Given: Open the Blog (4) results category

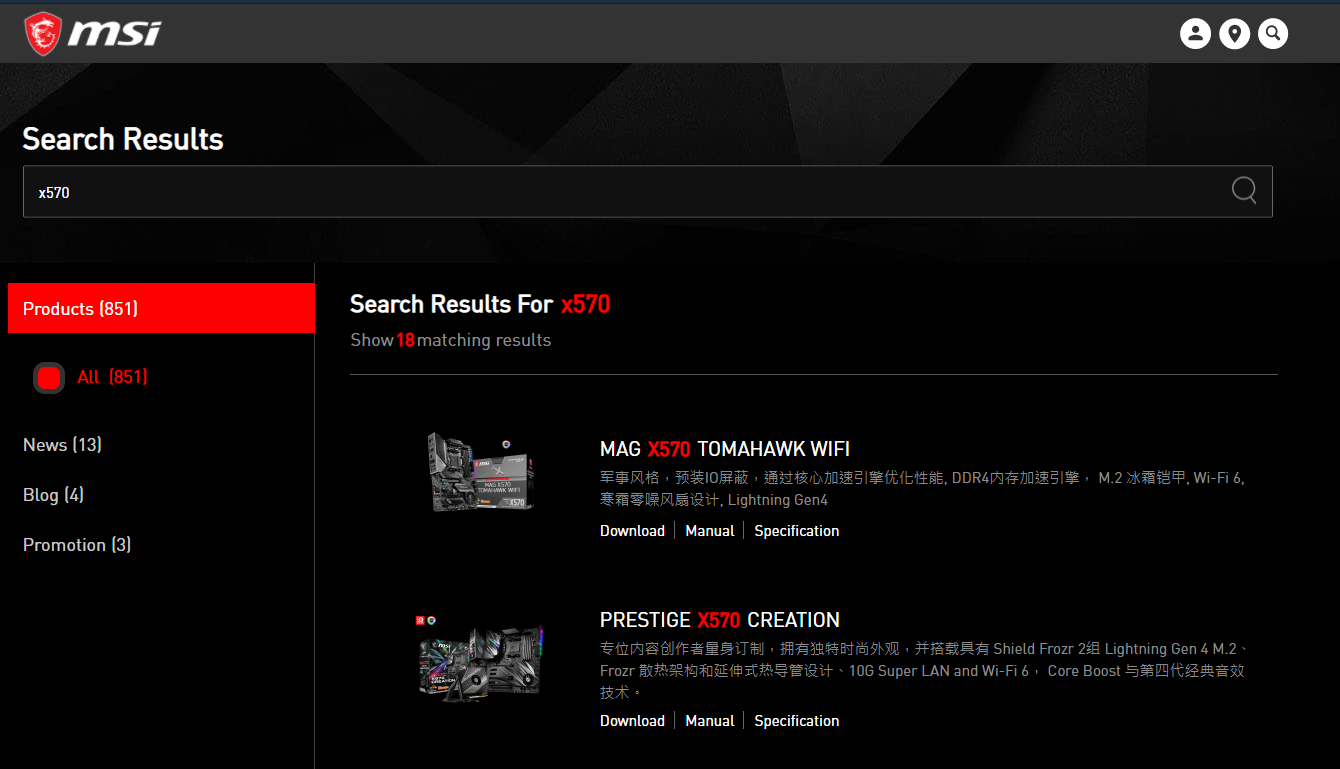Looking at the screenshot, I should point(53,495).
